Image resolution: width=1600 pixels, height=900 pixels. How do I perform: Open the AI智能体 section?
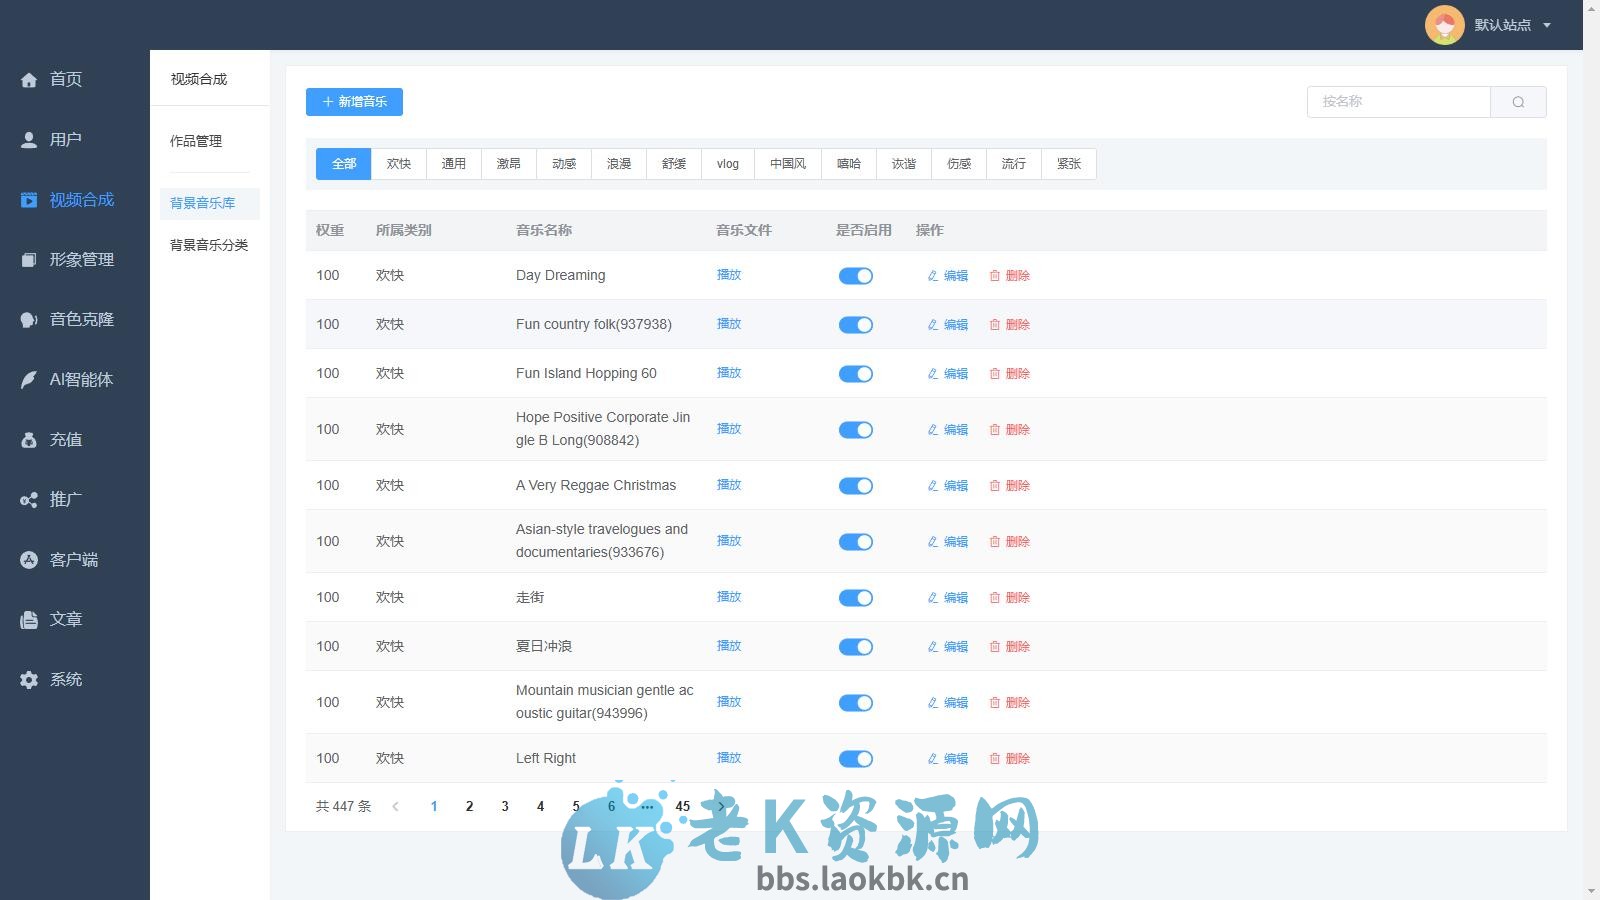(x=28, y=379)
